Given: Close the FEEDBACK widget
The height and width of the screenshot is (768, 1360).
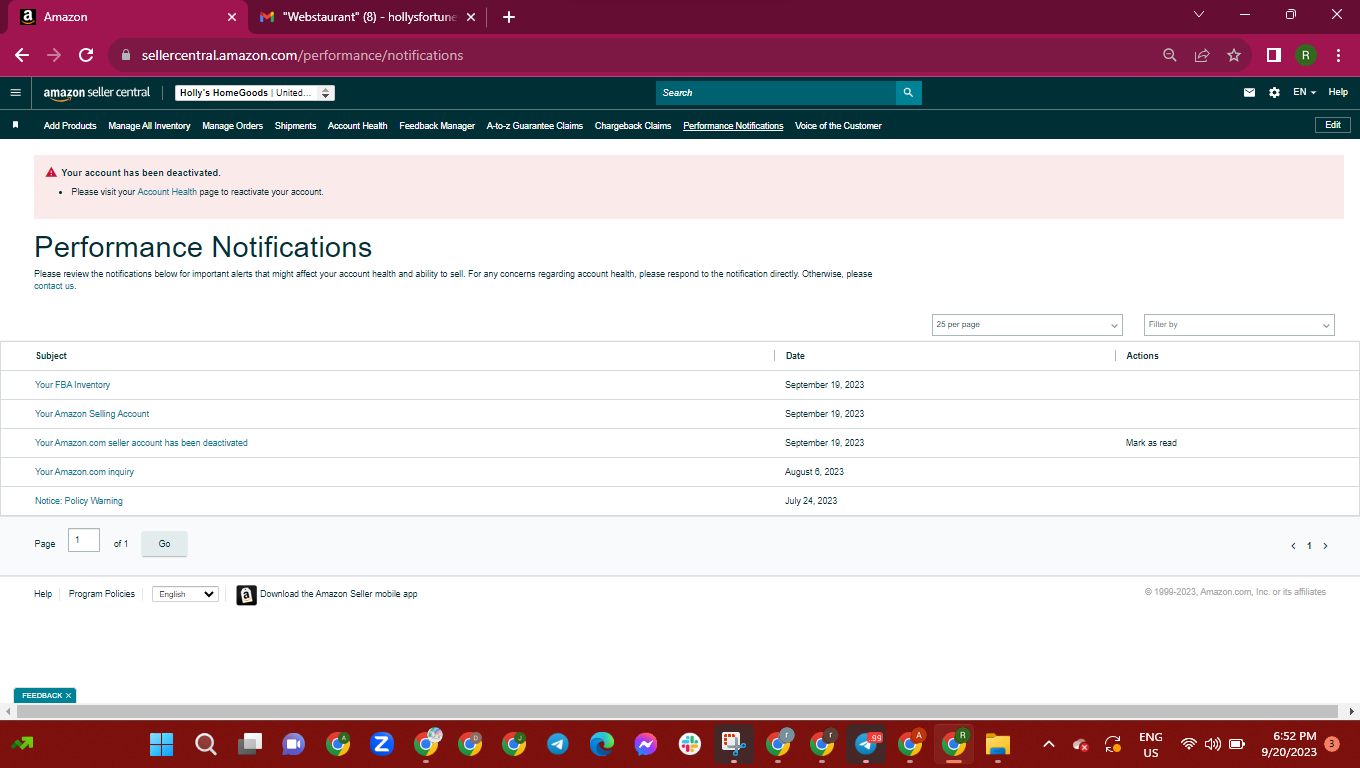Looking at the screenshot, I should tap(68, 695).
